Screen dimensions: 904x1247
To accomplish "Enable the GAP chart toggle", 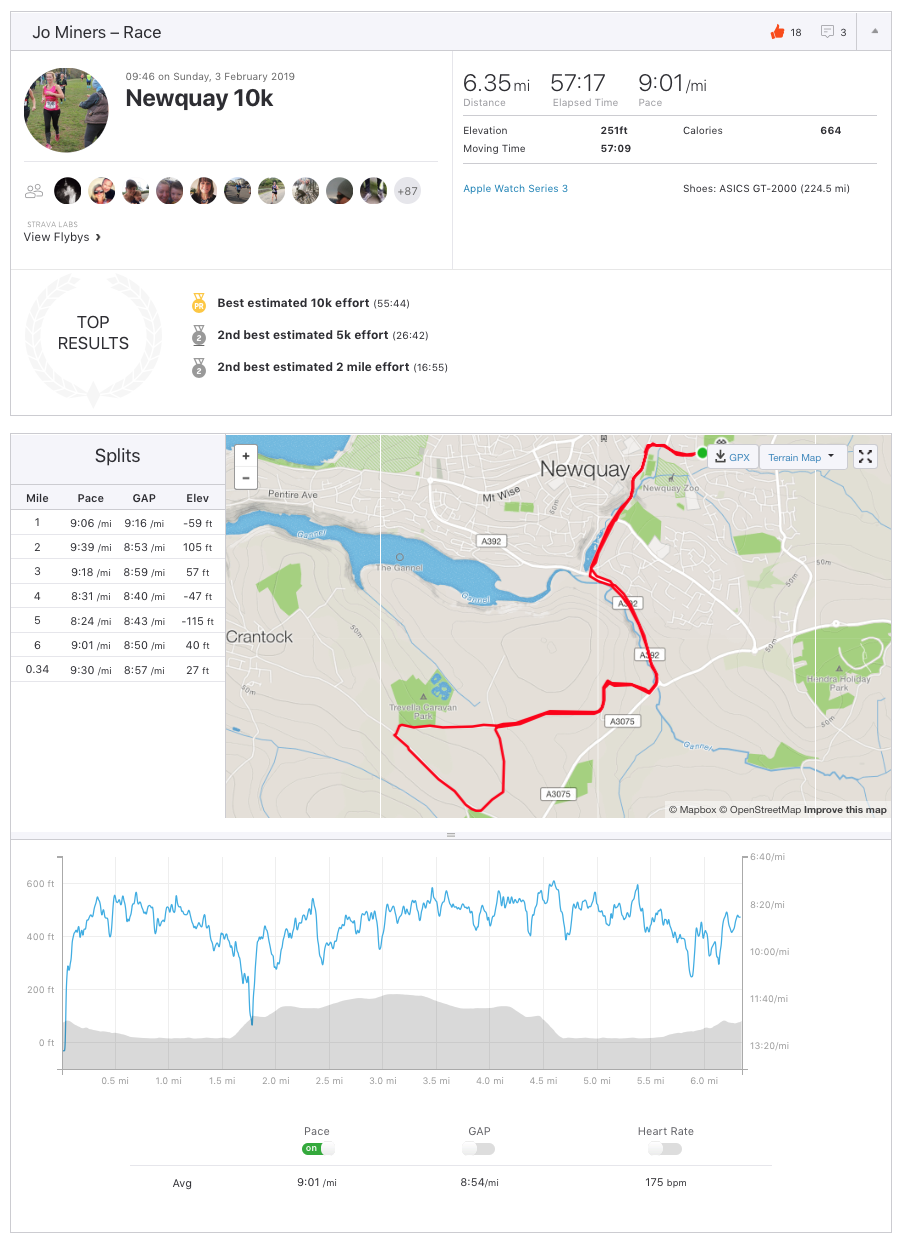I will coord(479,1149).
